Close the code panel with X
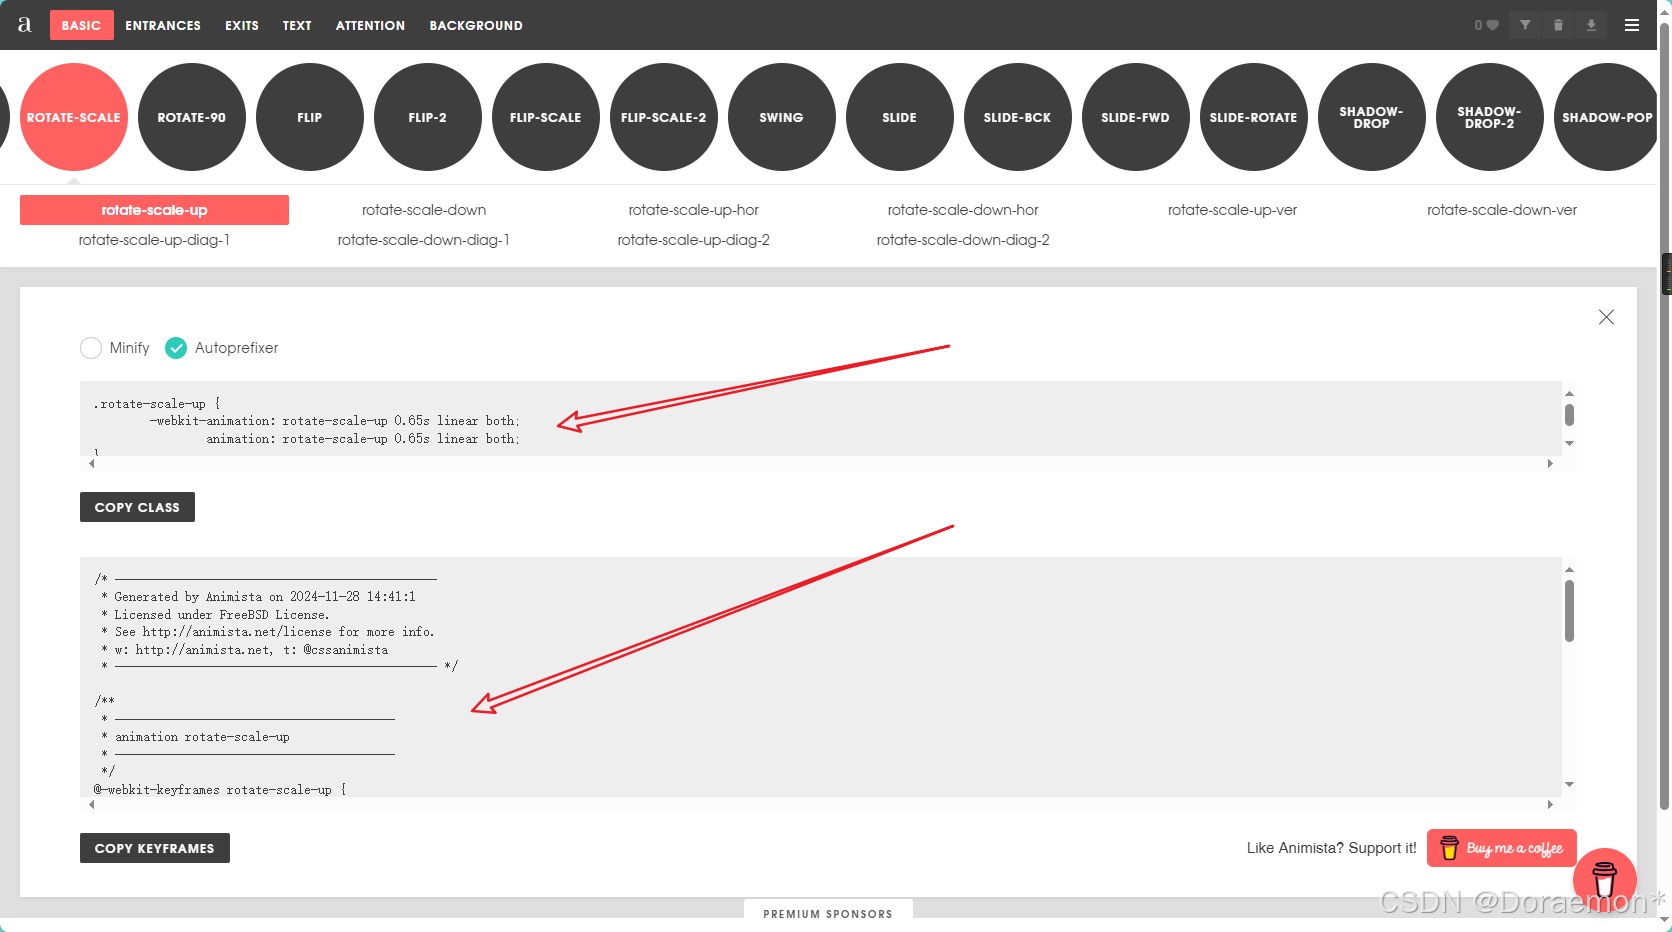1672x932 pixels. pyautogui.click(x=1606, y=317)
